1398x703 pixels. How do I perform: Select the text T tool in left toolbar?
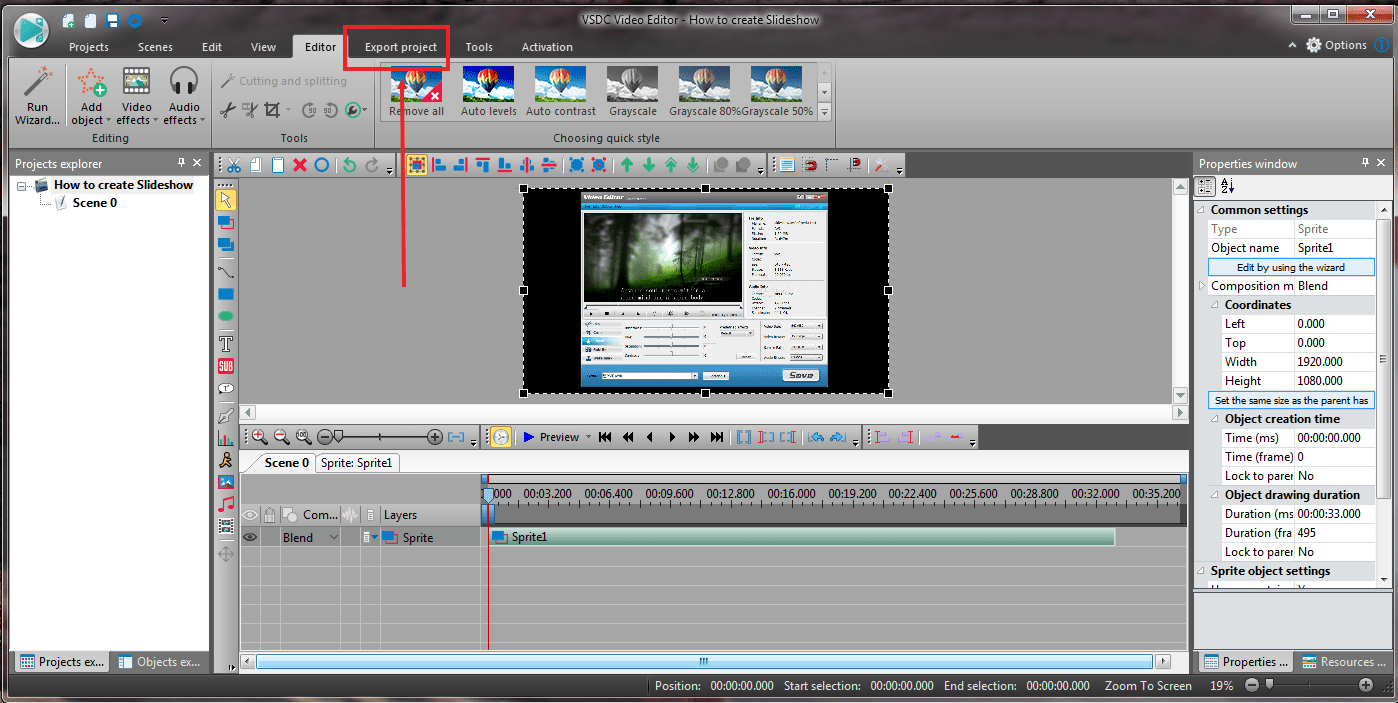[x=226, y=343]
